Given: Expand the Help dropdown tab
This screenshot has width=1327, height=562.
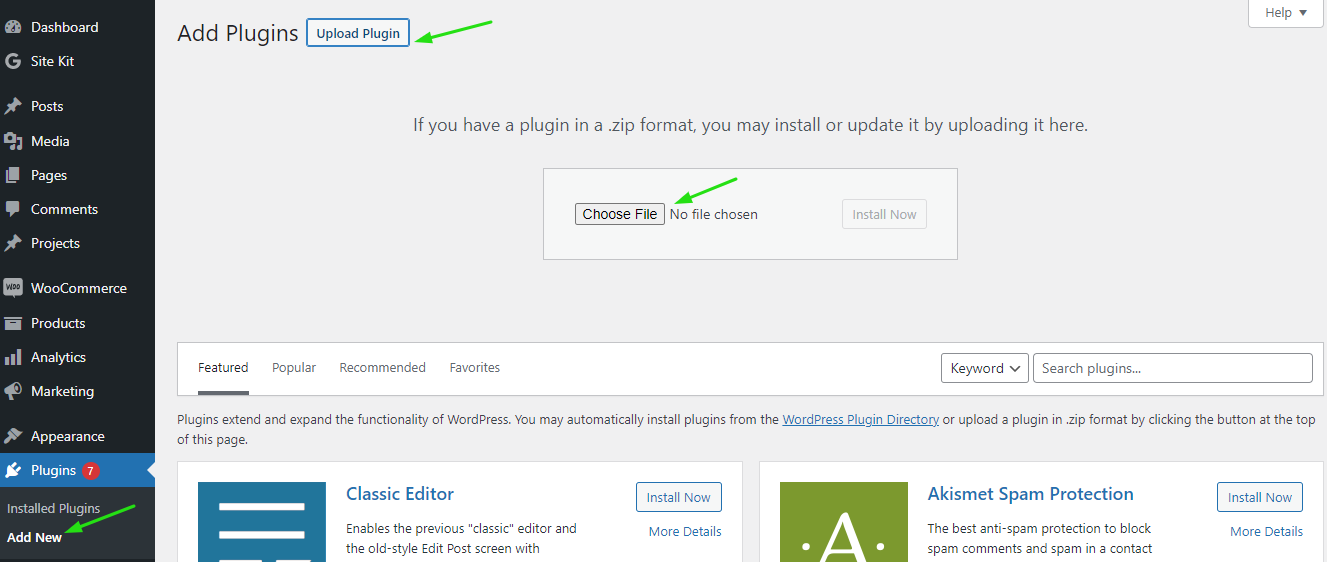Looking at the screenshot, I should [x=1285, y=13].
